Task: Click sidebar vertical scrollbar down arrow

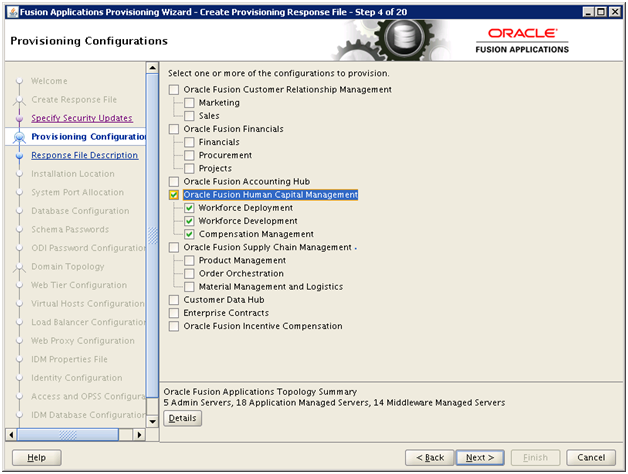Action: [152, 422]
